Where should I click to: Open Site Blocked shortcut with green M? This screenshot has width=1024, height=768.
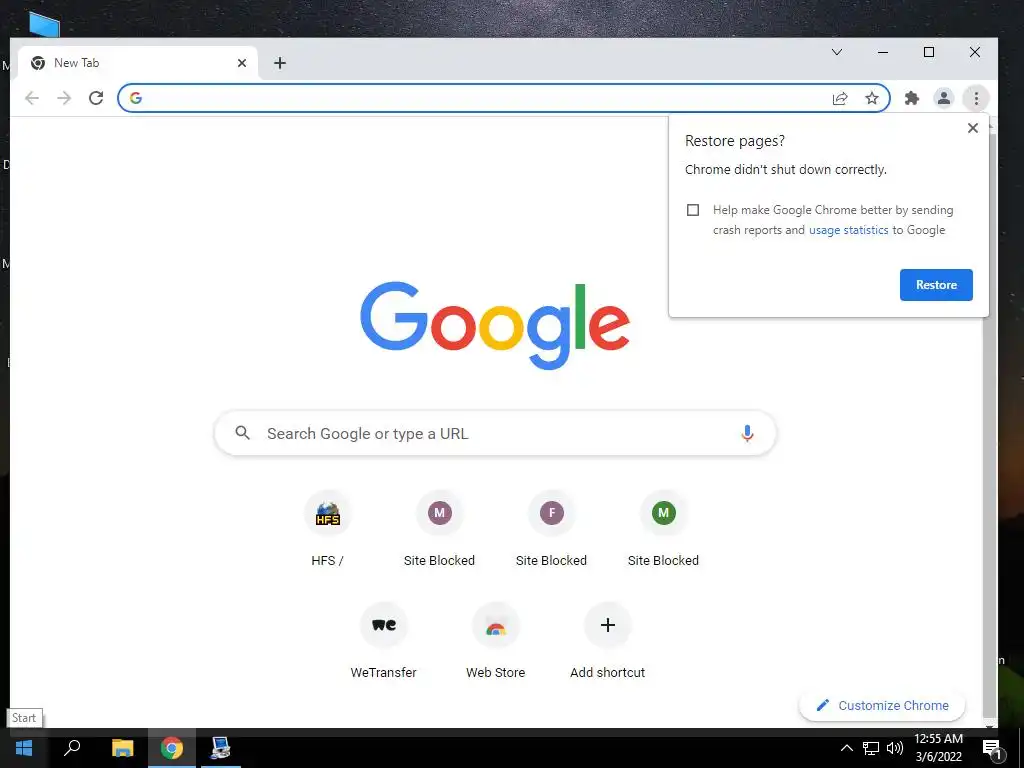(664, 529)
